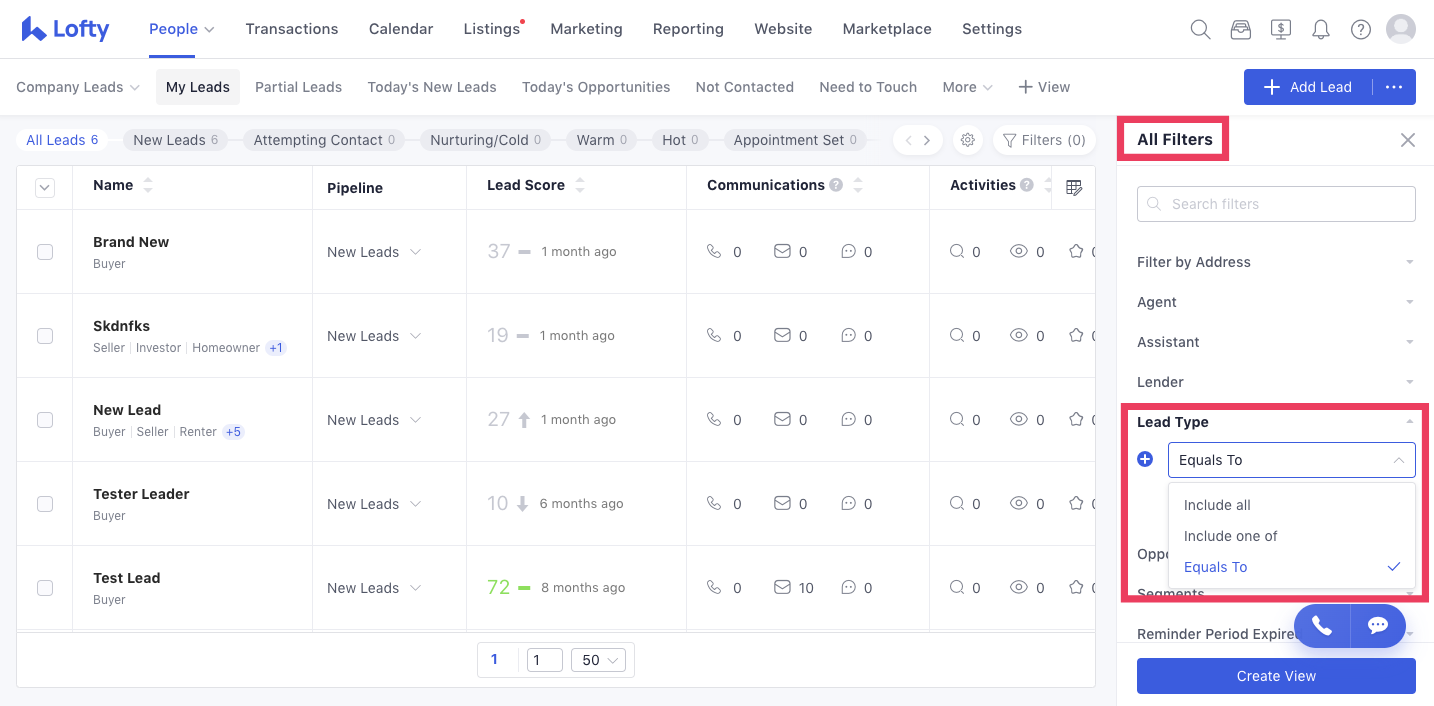Toggle the select-all leads checkbox

pyautogui.click(x=45, y=187)
